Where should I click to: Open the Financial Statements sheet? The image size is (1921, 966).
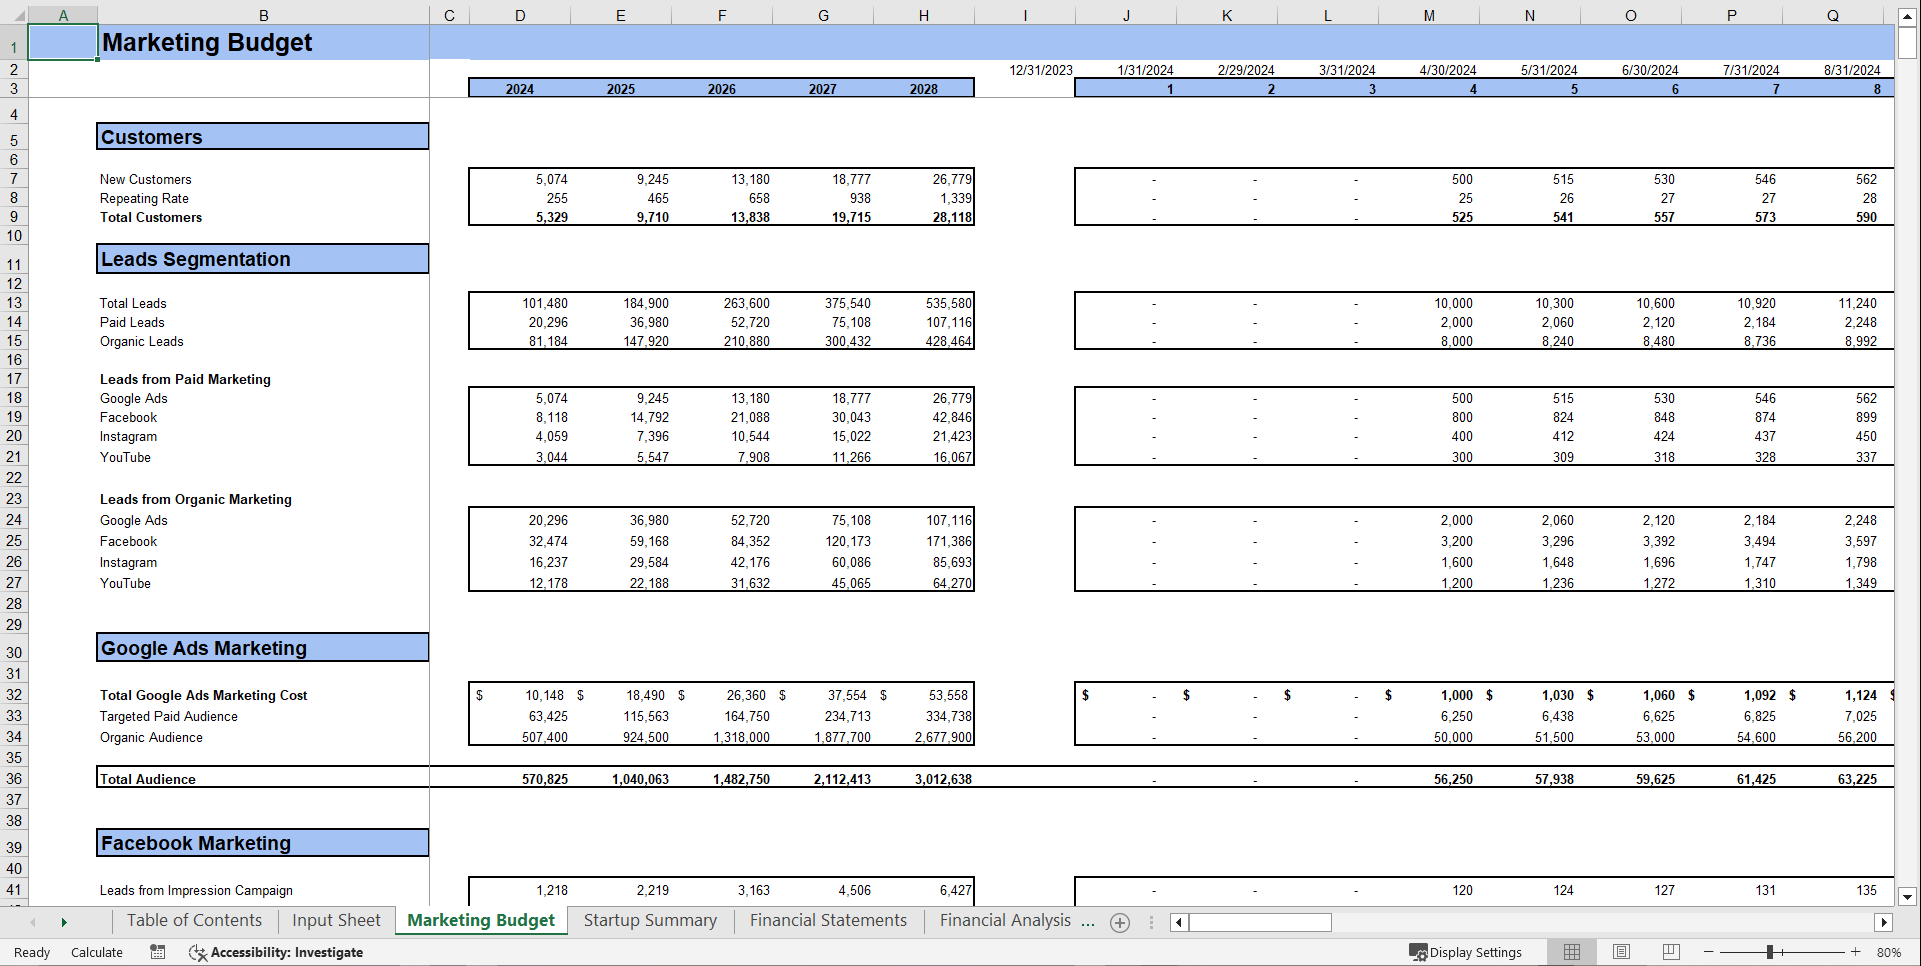827,920
